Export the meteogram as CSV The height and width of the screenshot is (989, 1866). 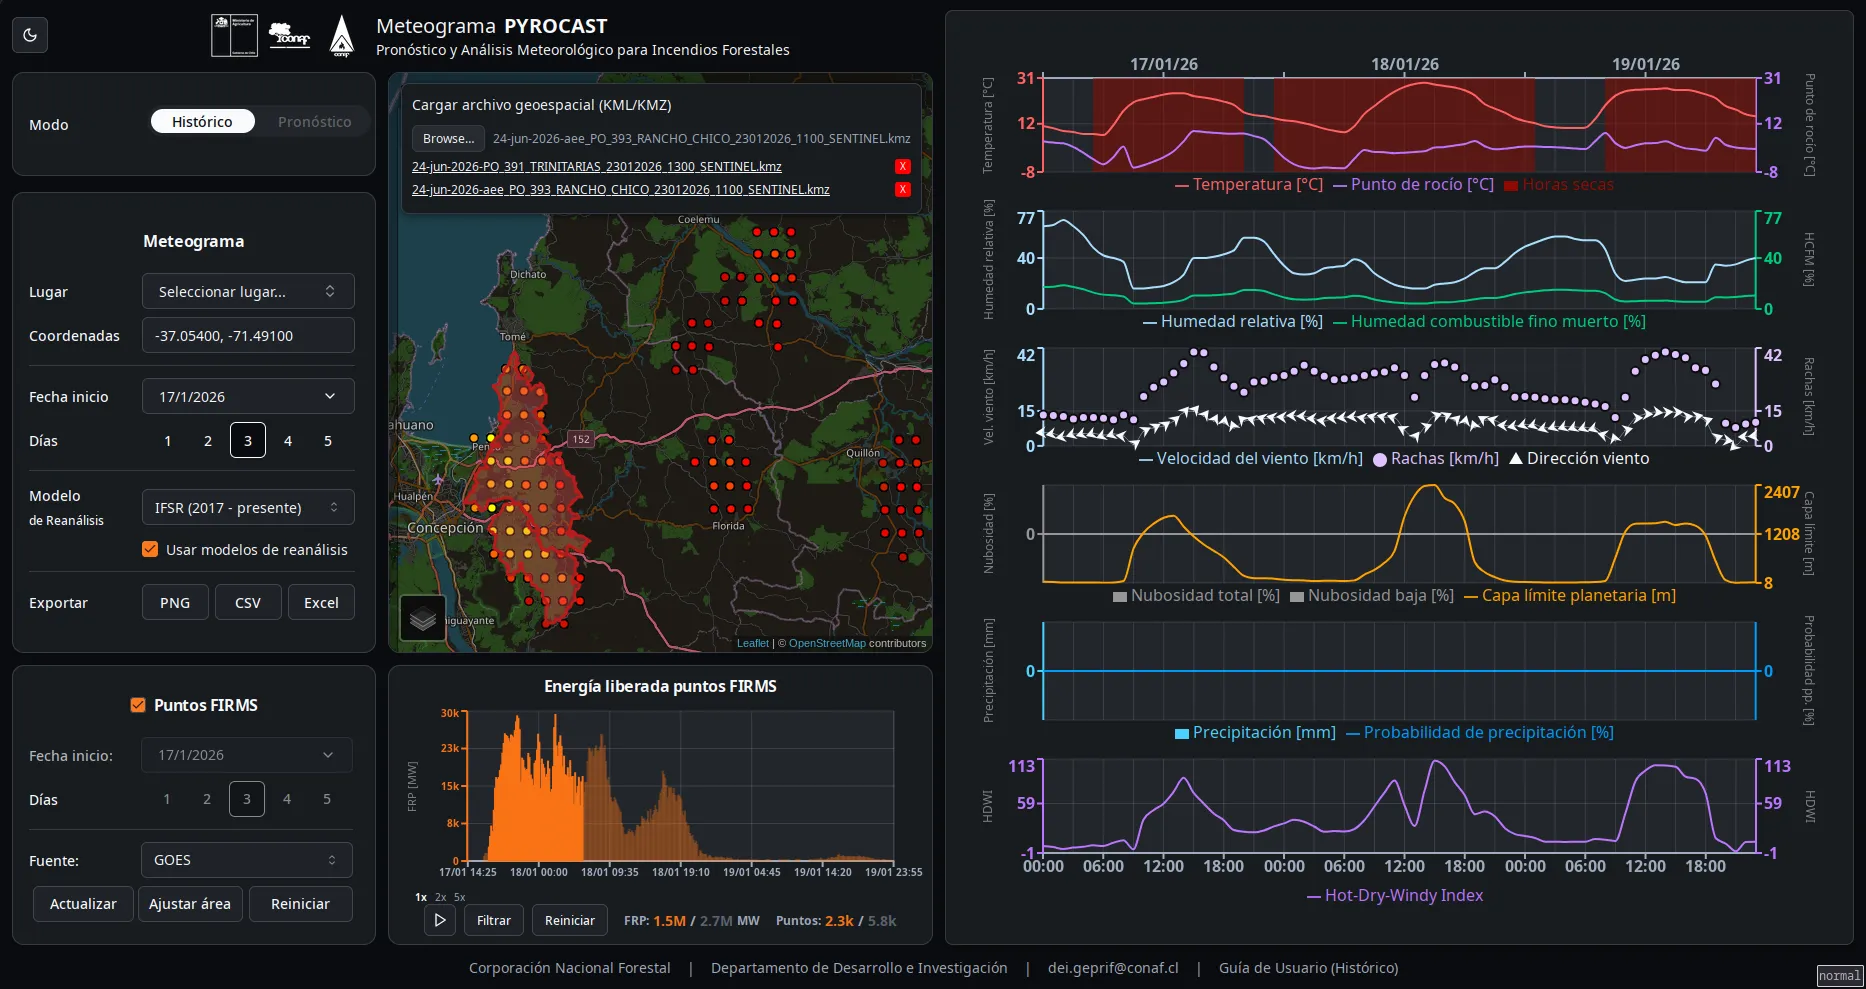tap(248, 602)
